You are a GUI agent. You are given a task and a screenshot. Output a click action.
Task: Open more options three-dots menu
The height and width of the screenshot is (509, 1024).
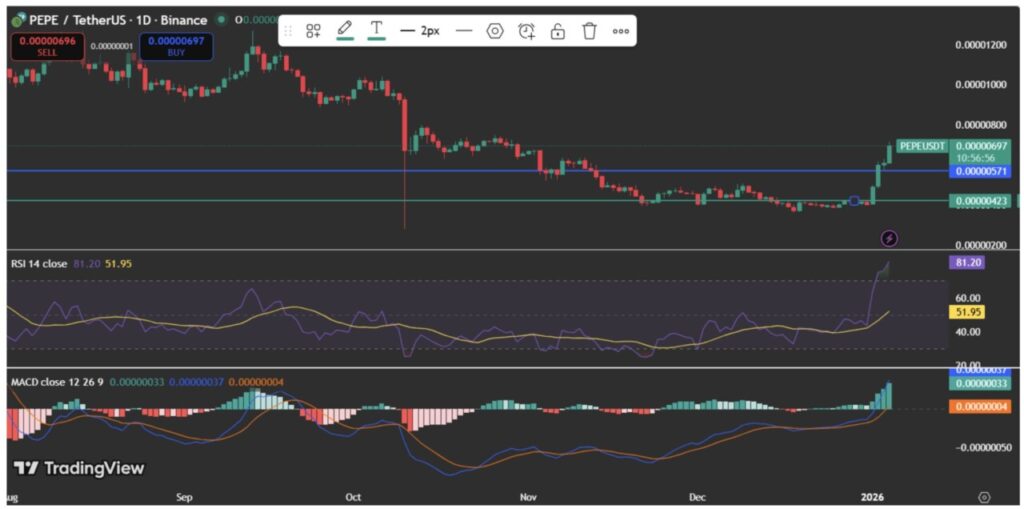[x=620, y=31]
